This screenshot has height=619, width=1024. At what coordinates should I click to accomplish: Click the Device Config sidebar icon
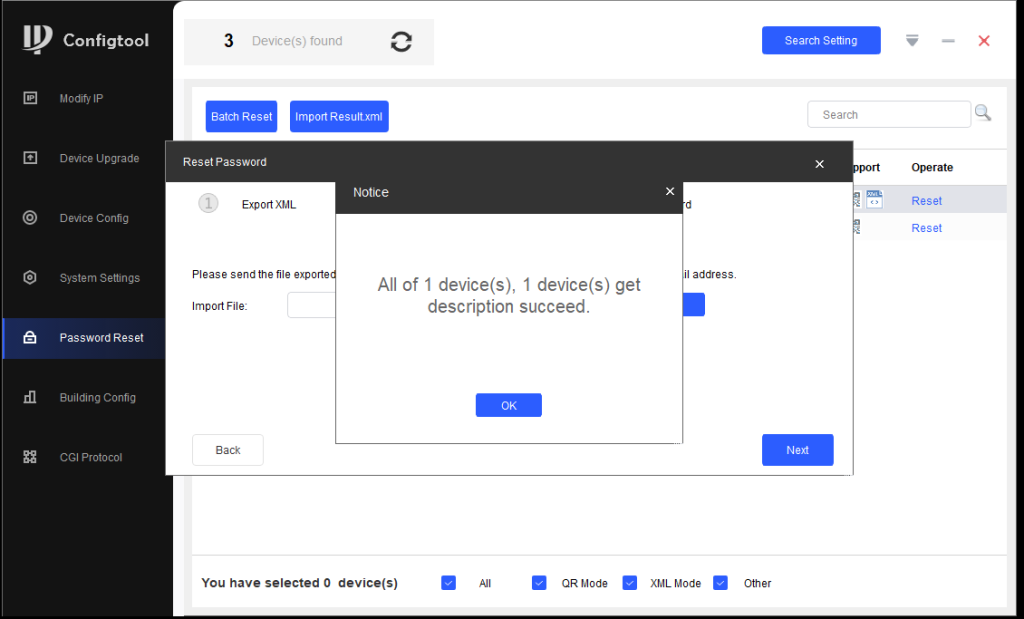tap(30, 218)
